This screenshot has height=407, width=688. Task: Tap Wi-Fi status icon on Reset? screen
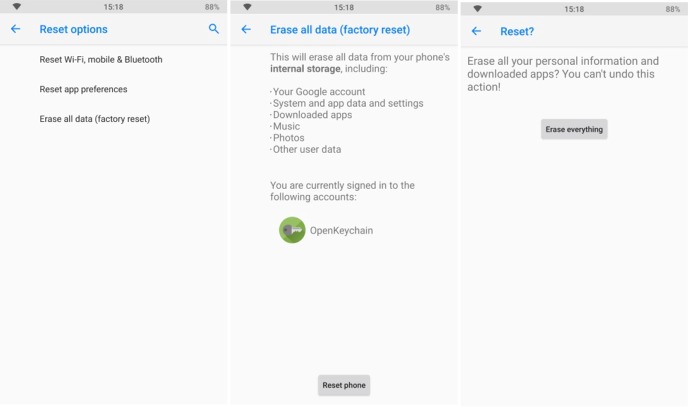(x=477, y=9)
